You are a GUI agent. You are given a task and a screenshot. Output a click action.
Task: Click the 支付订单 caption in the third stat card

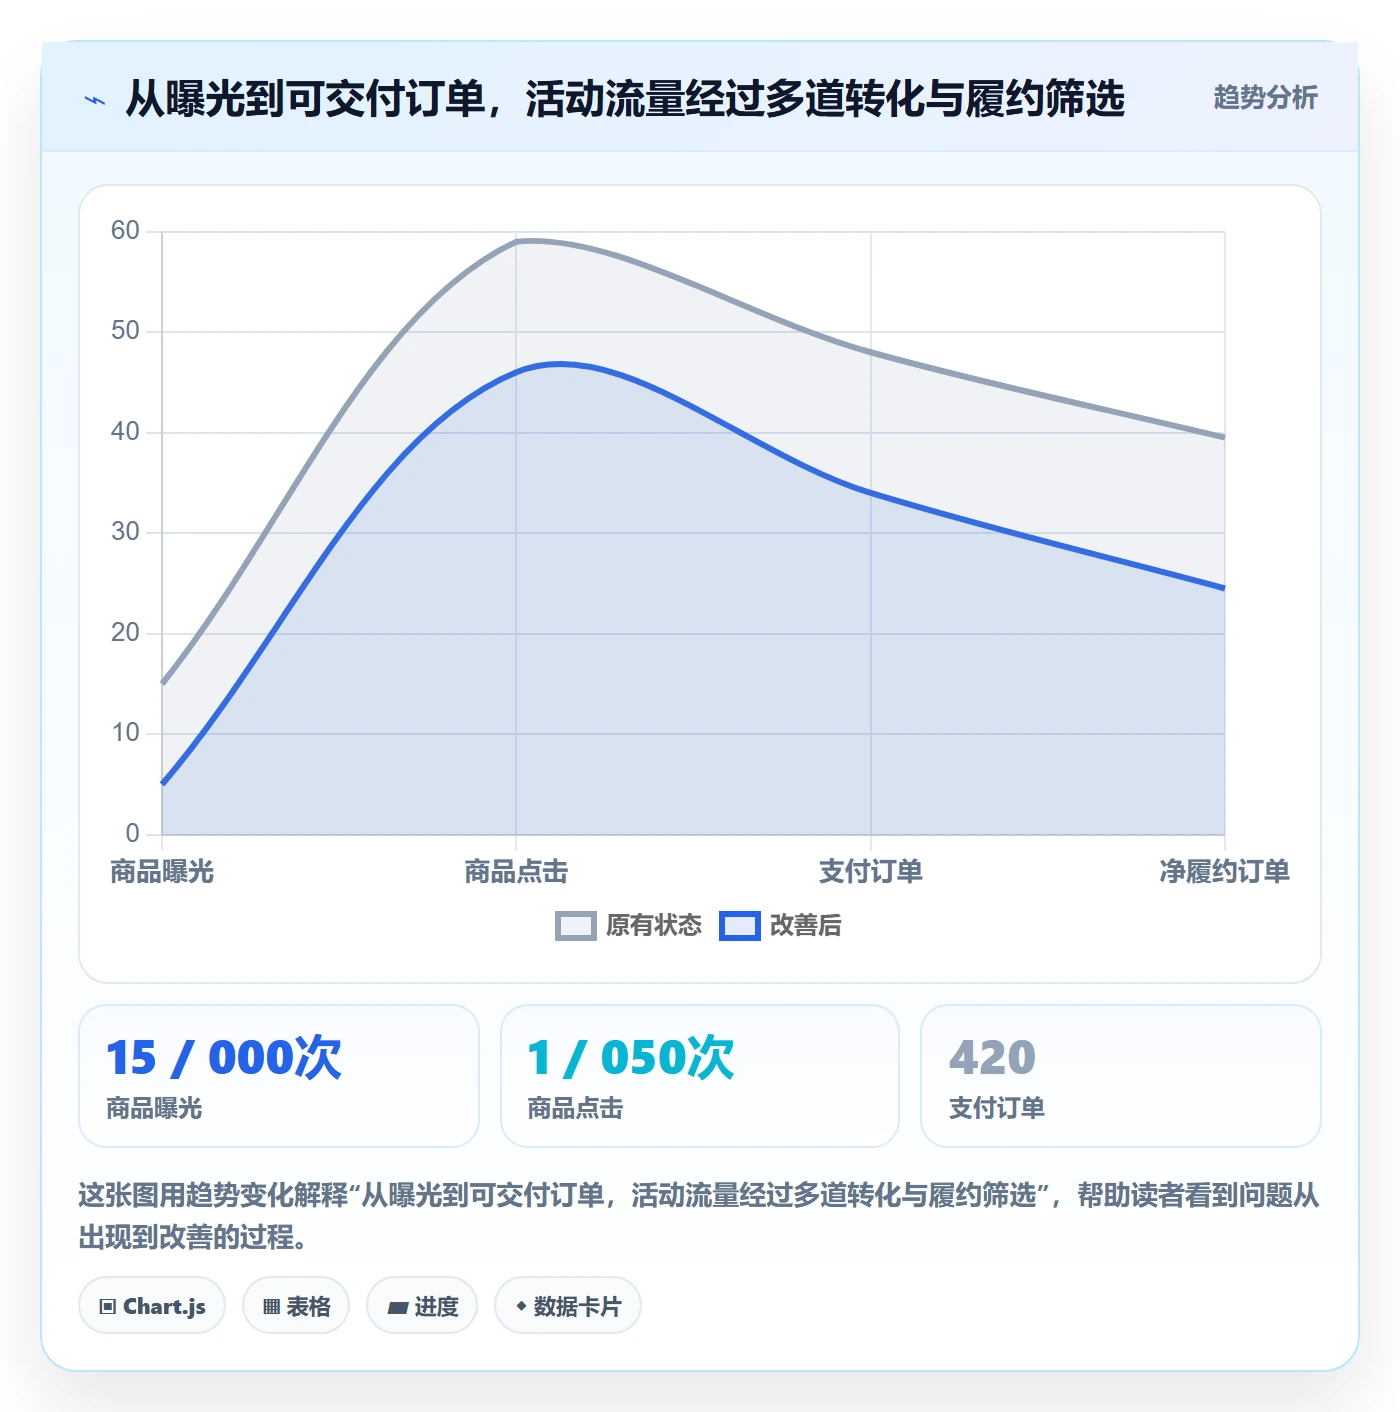tap(996, 1108)
